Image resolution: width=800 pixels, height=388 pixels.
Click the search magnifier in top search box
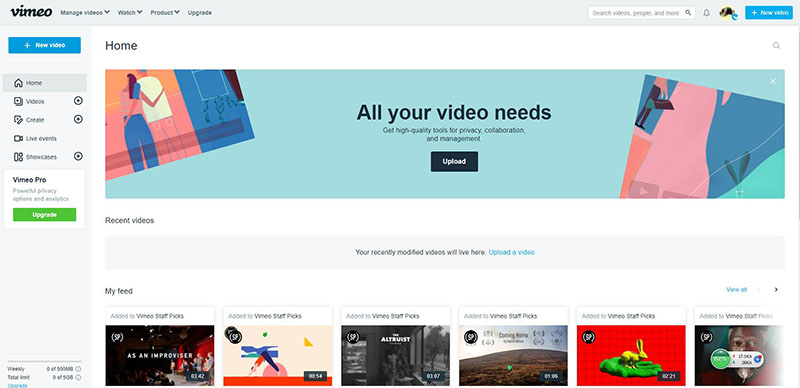688,13
